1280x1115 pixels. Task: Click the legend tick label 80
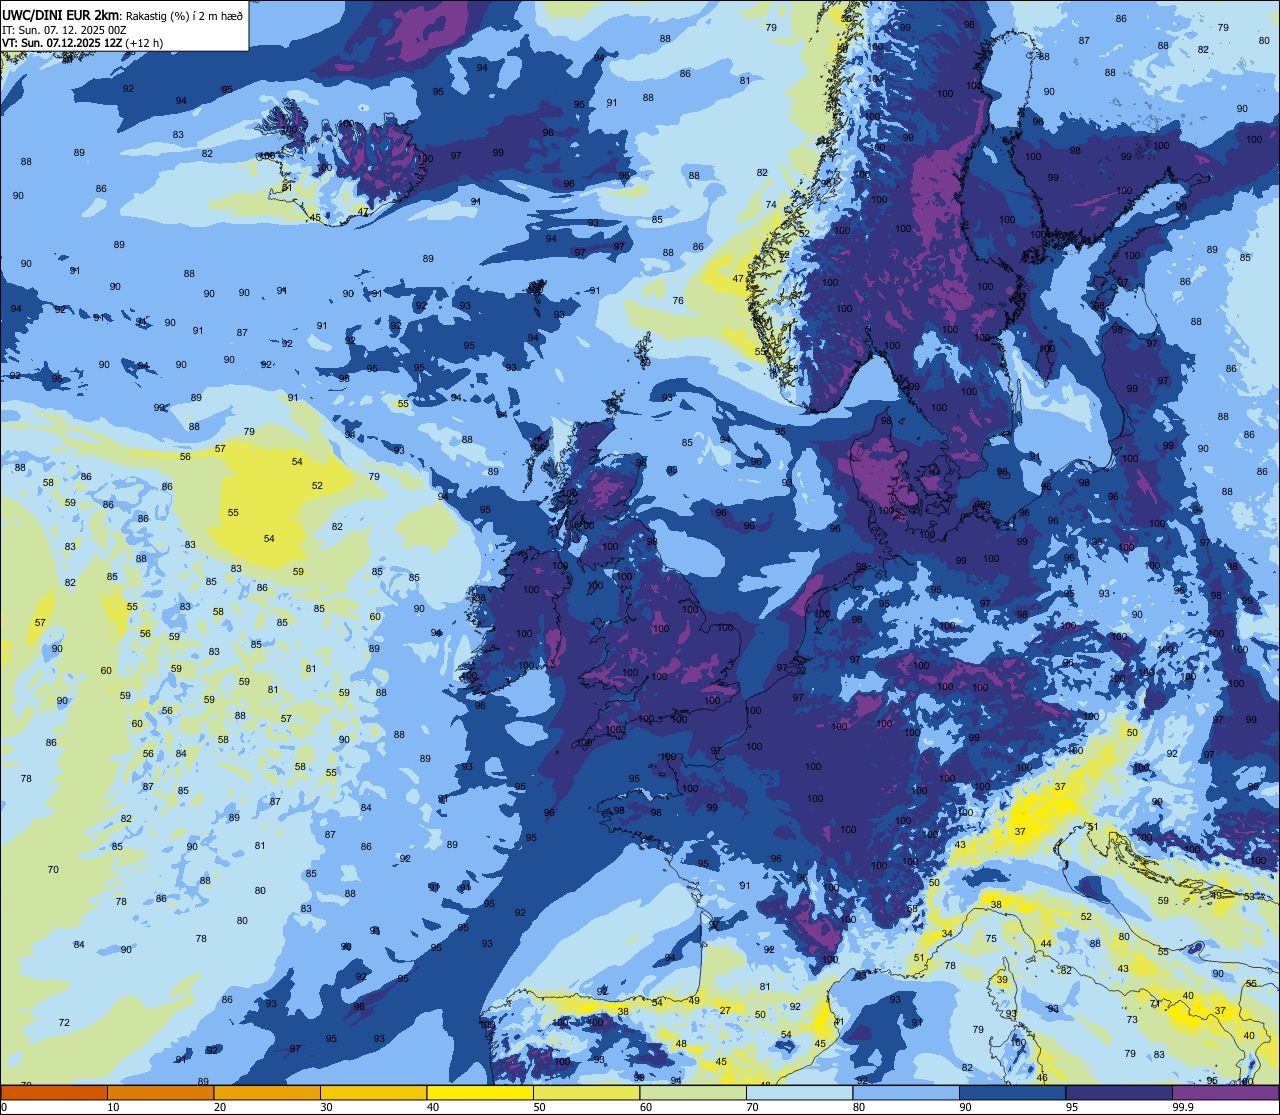pos(859,1107)
